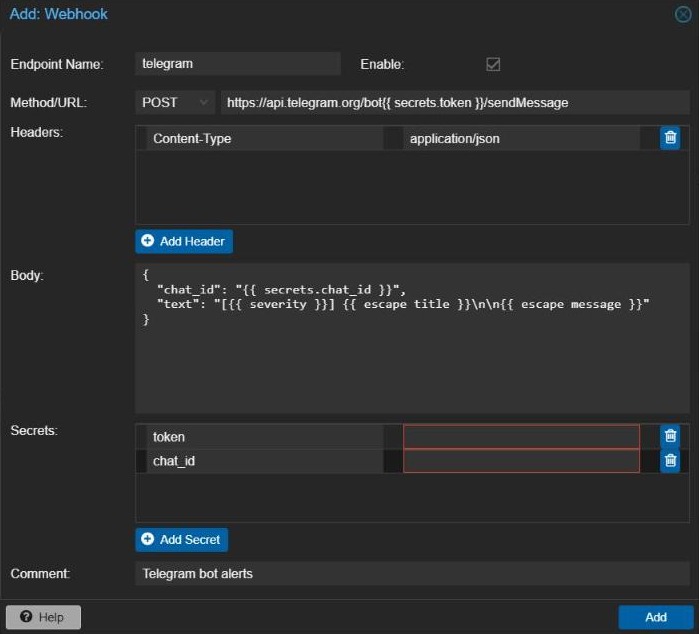Click the application/json header value field

click(x=521, y=139)
